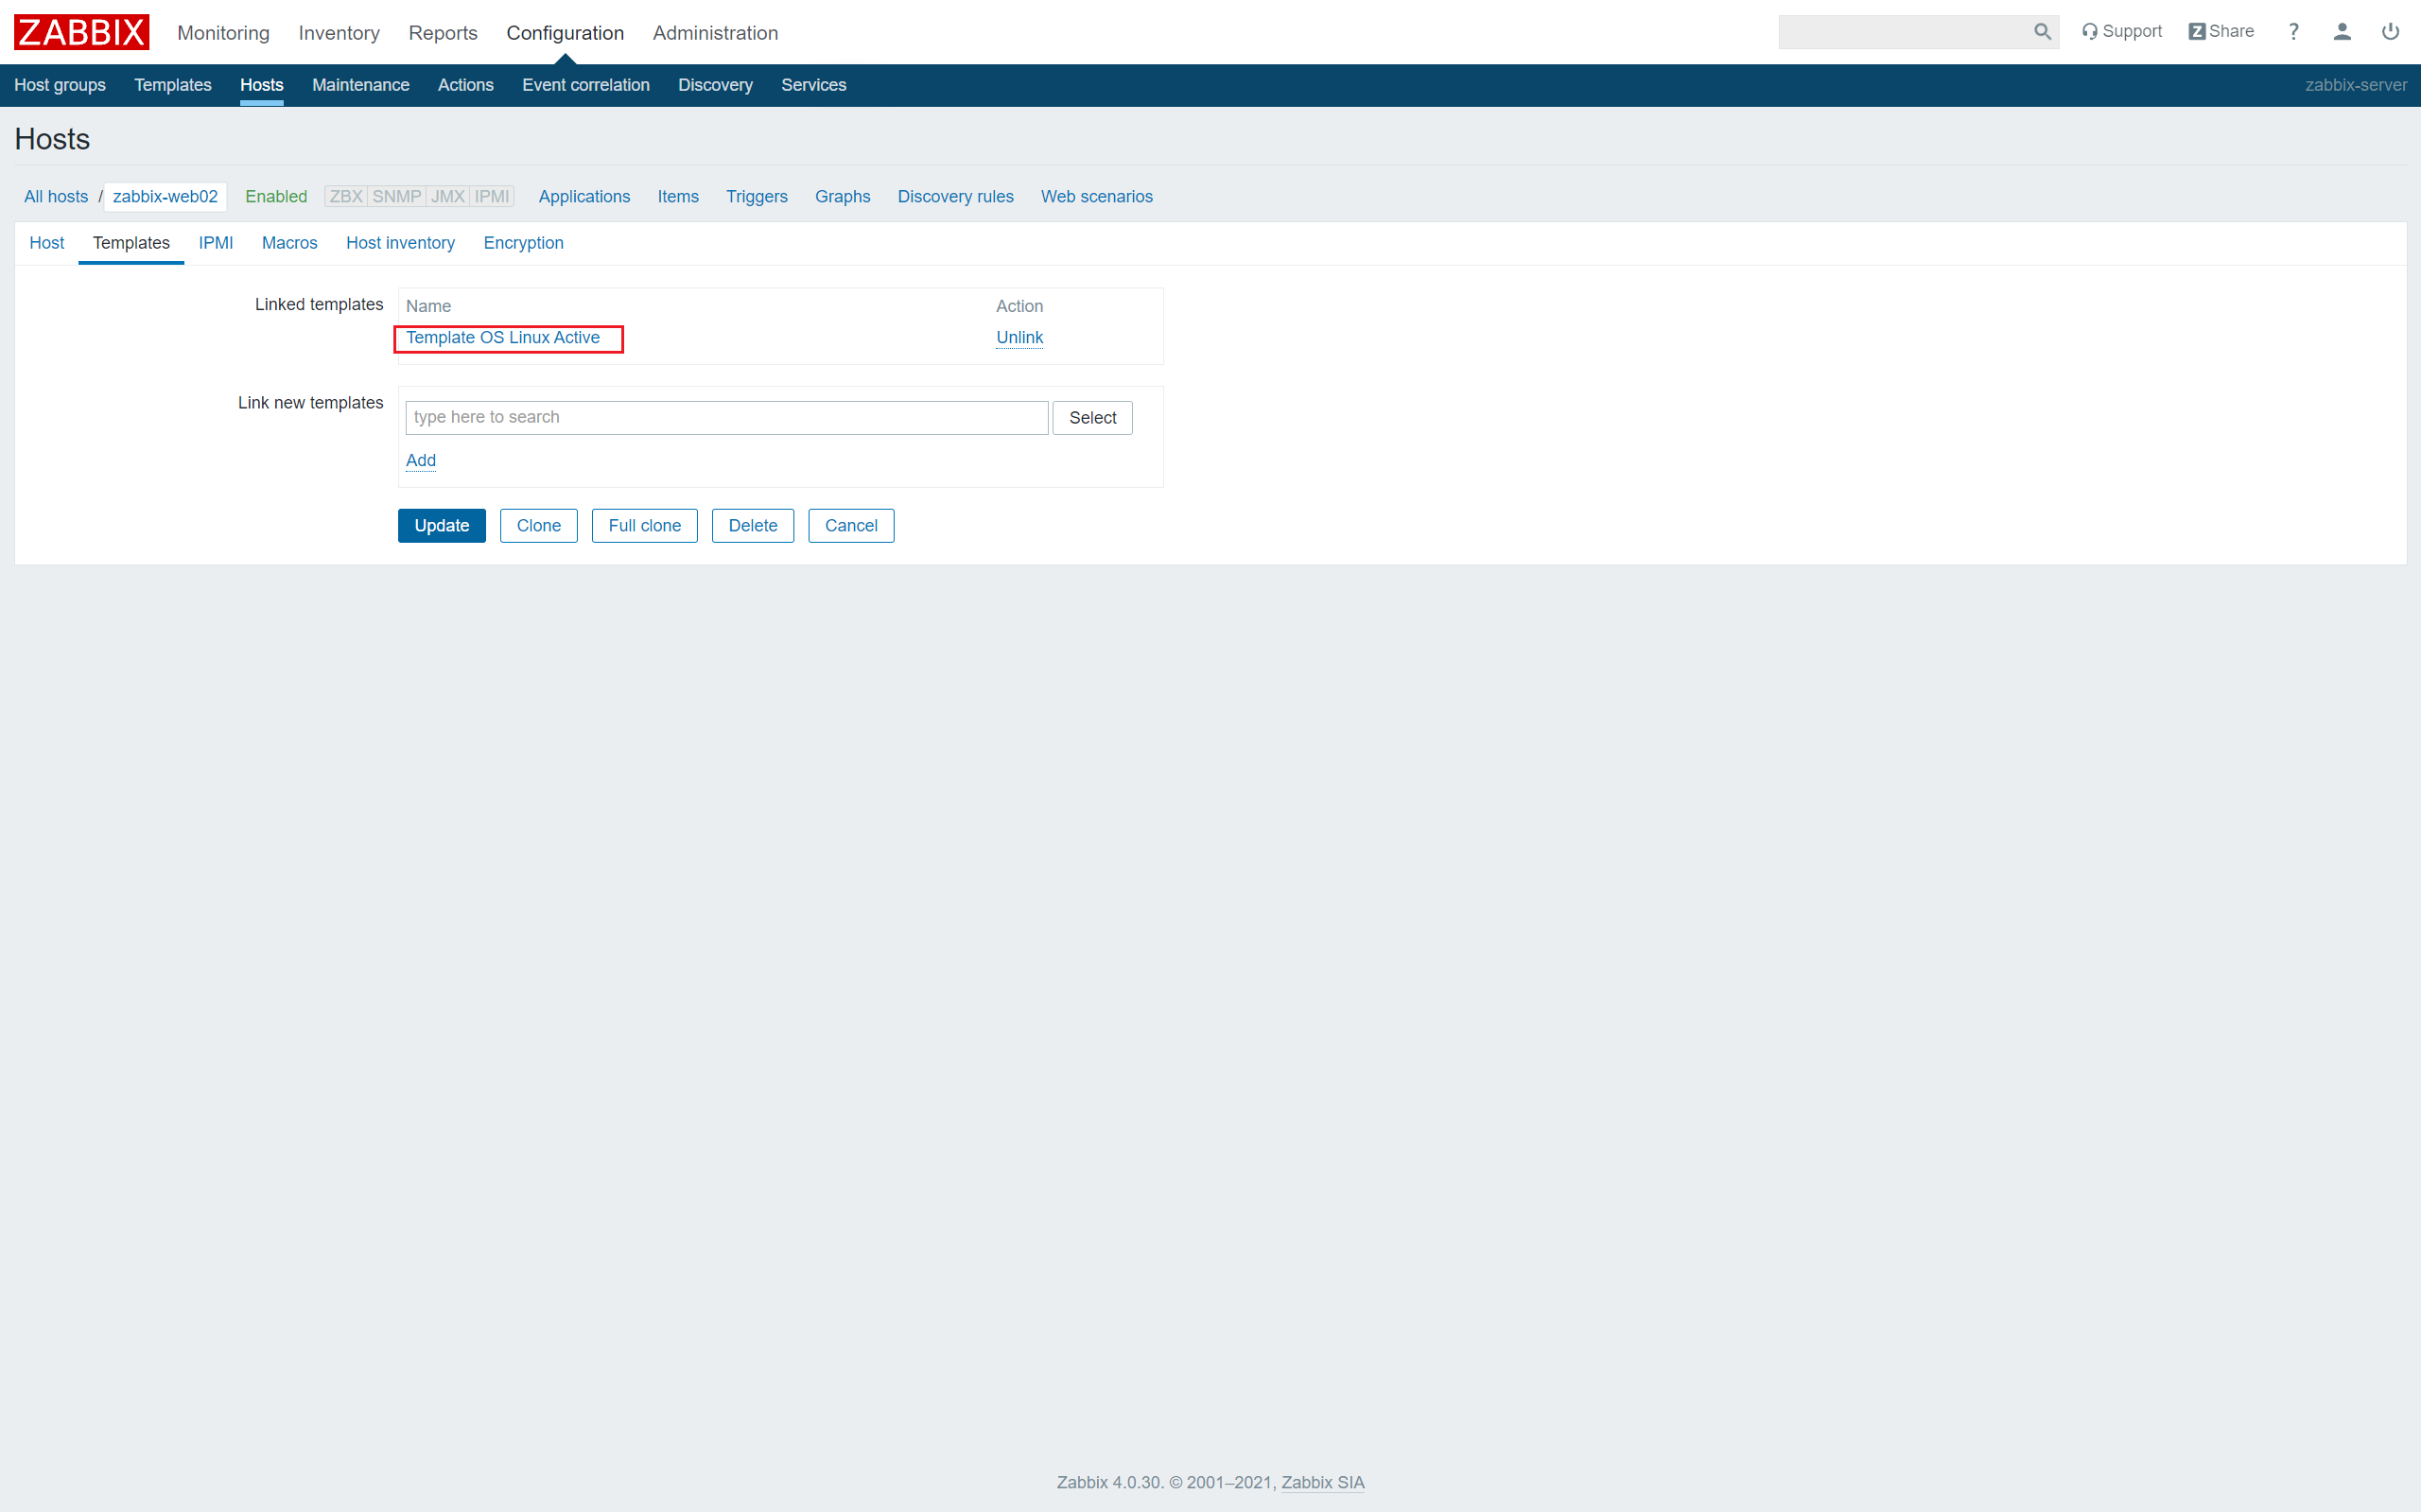Viewport: 2421px width, 1512px height.
Task: Open host Graphs list
Action: coord(843,197)
